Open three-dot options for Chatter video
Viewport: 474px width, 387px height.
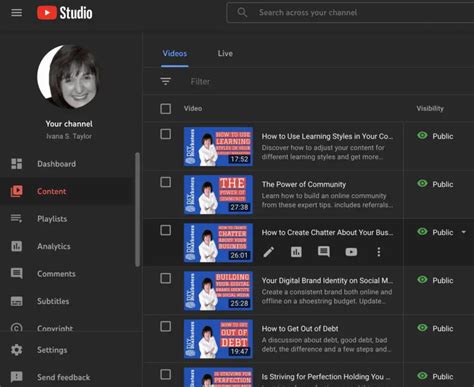click(x=379, y=252)
